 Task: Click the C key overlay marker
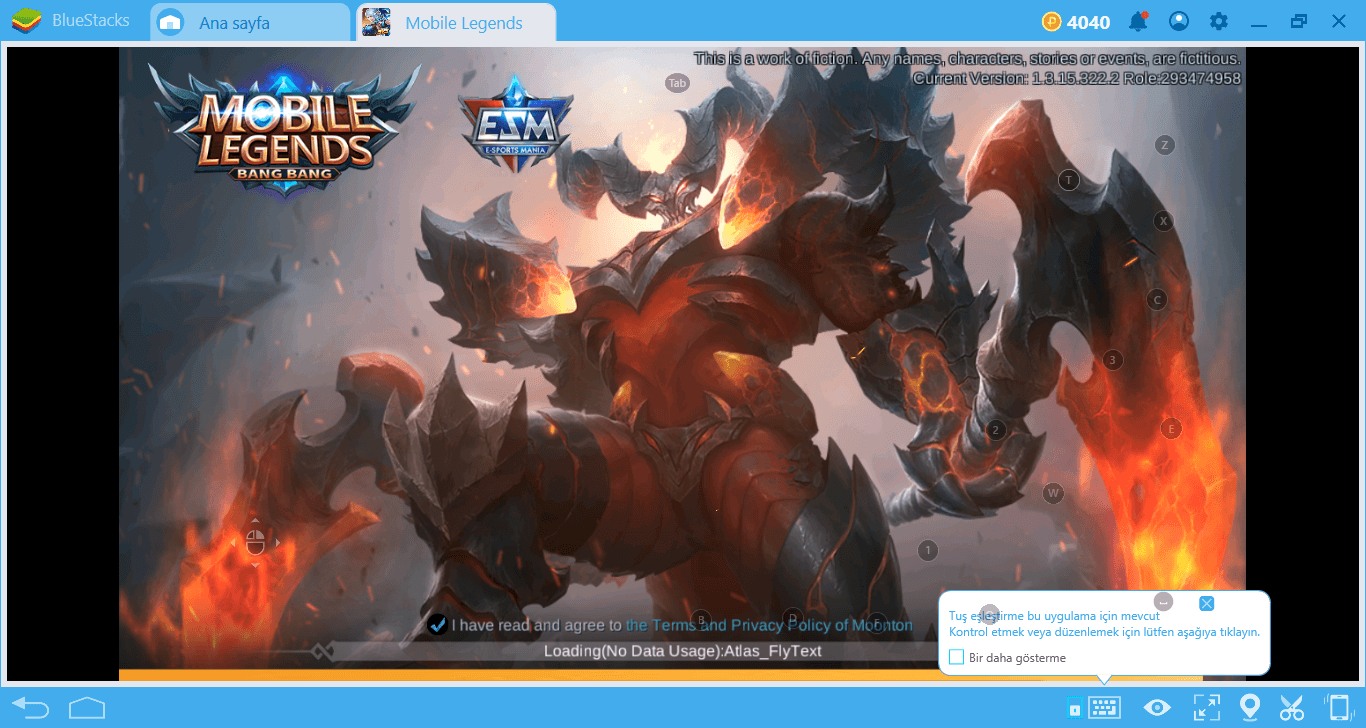(1157, 299)
